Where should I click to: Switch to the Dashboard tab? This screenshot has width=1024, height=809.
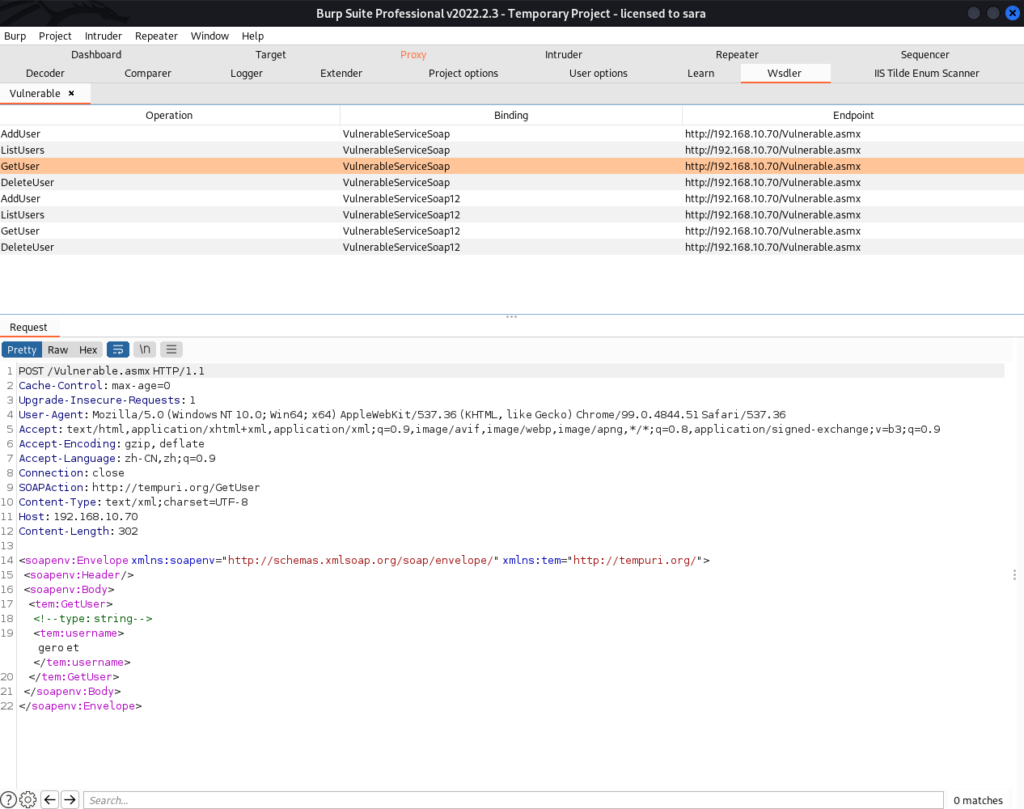pyautogui.click(x=96, y=55)
